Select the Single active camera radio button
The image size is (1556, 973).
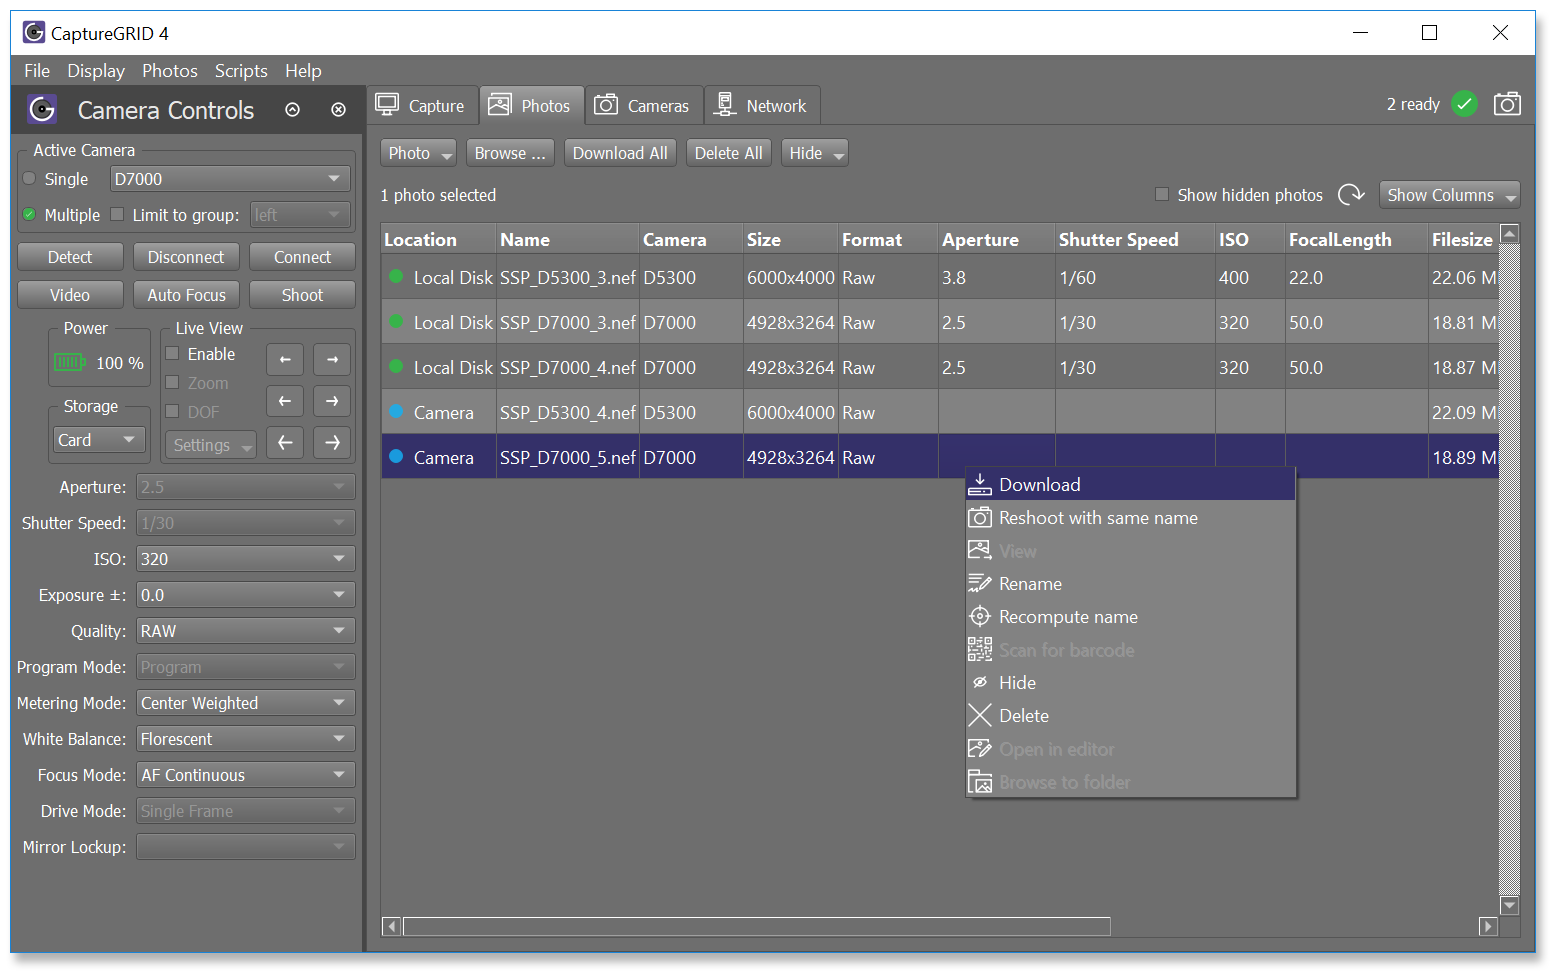click(x=30, y=179)
